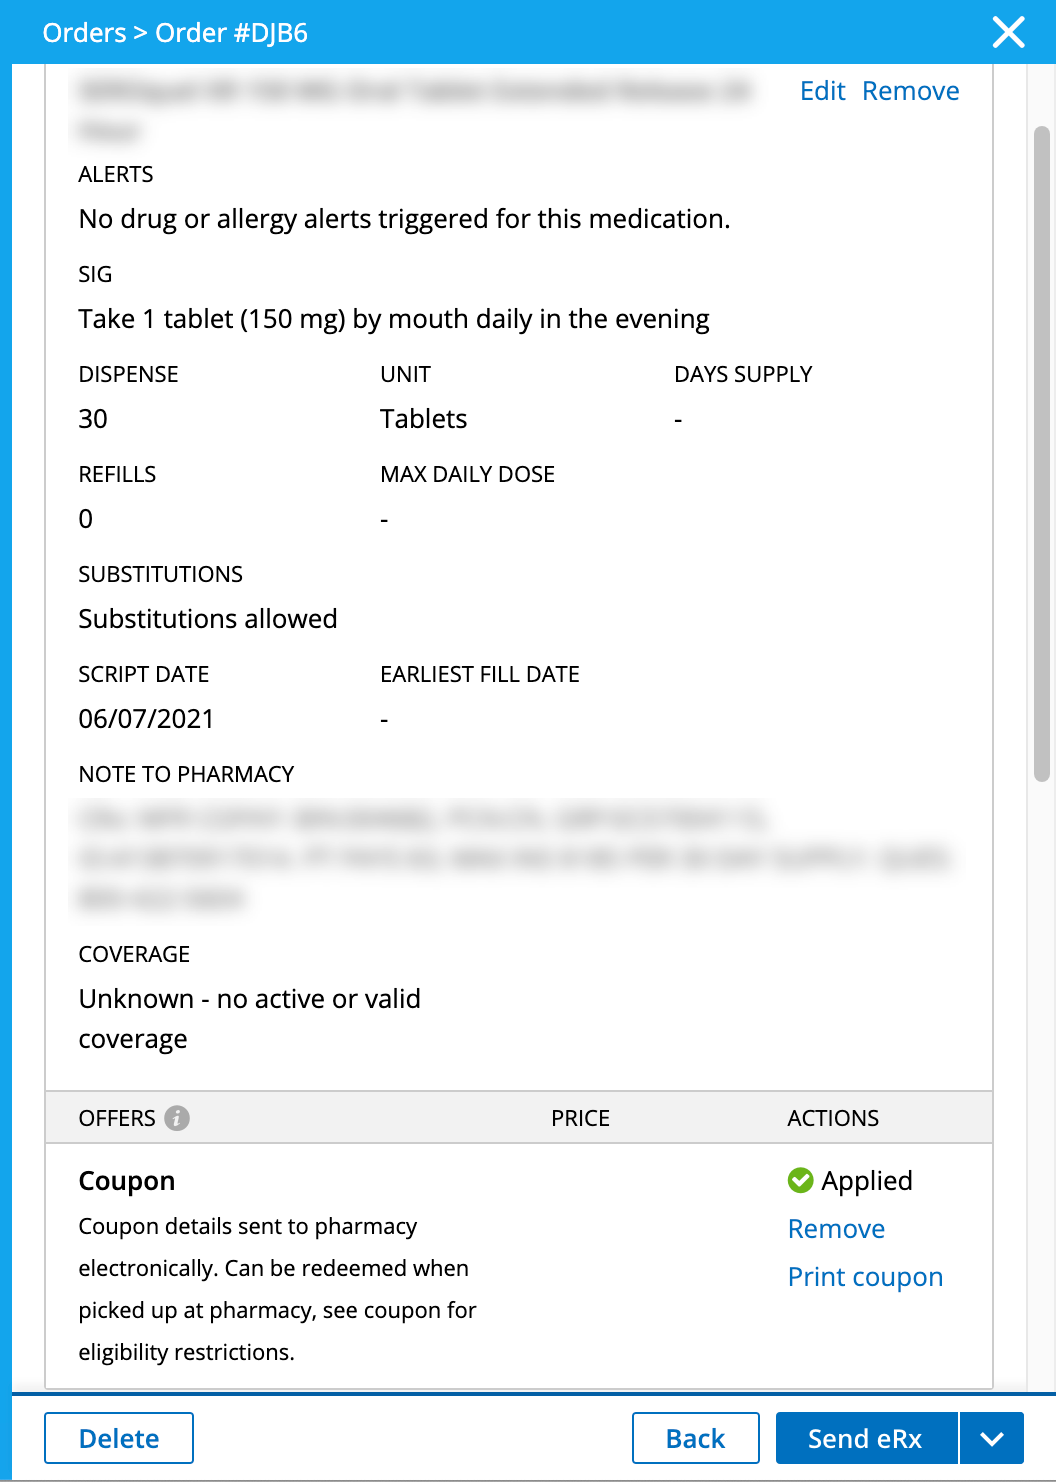Viewport: 1056px width, 1482px height.
Task: Send the prescription via Send eRx
Action: pyautogui.click(x=865, y=1438)
